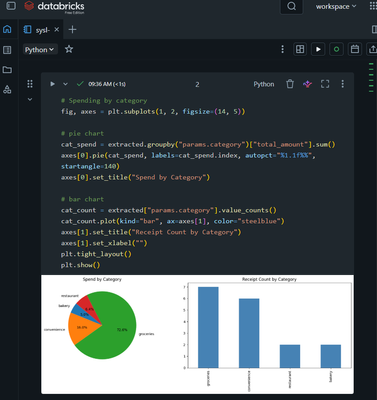Screen dimensions: 377x400
Task: Run all cells with play button
Action: pos(318,49)
